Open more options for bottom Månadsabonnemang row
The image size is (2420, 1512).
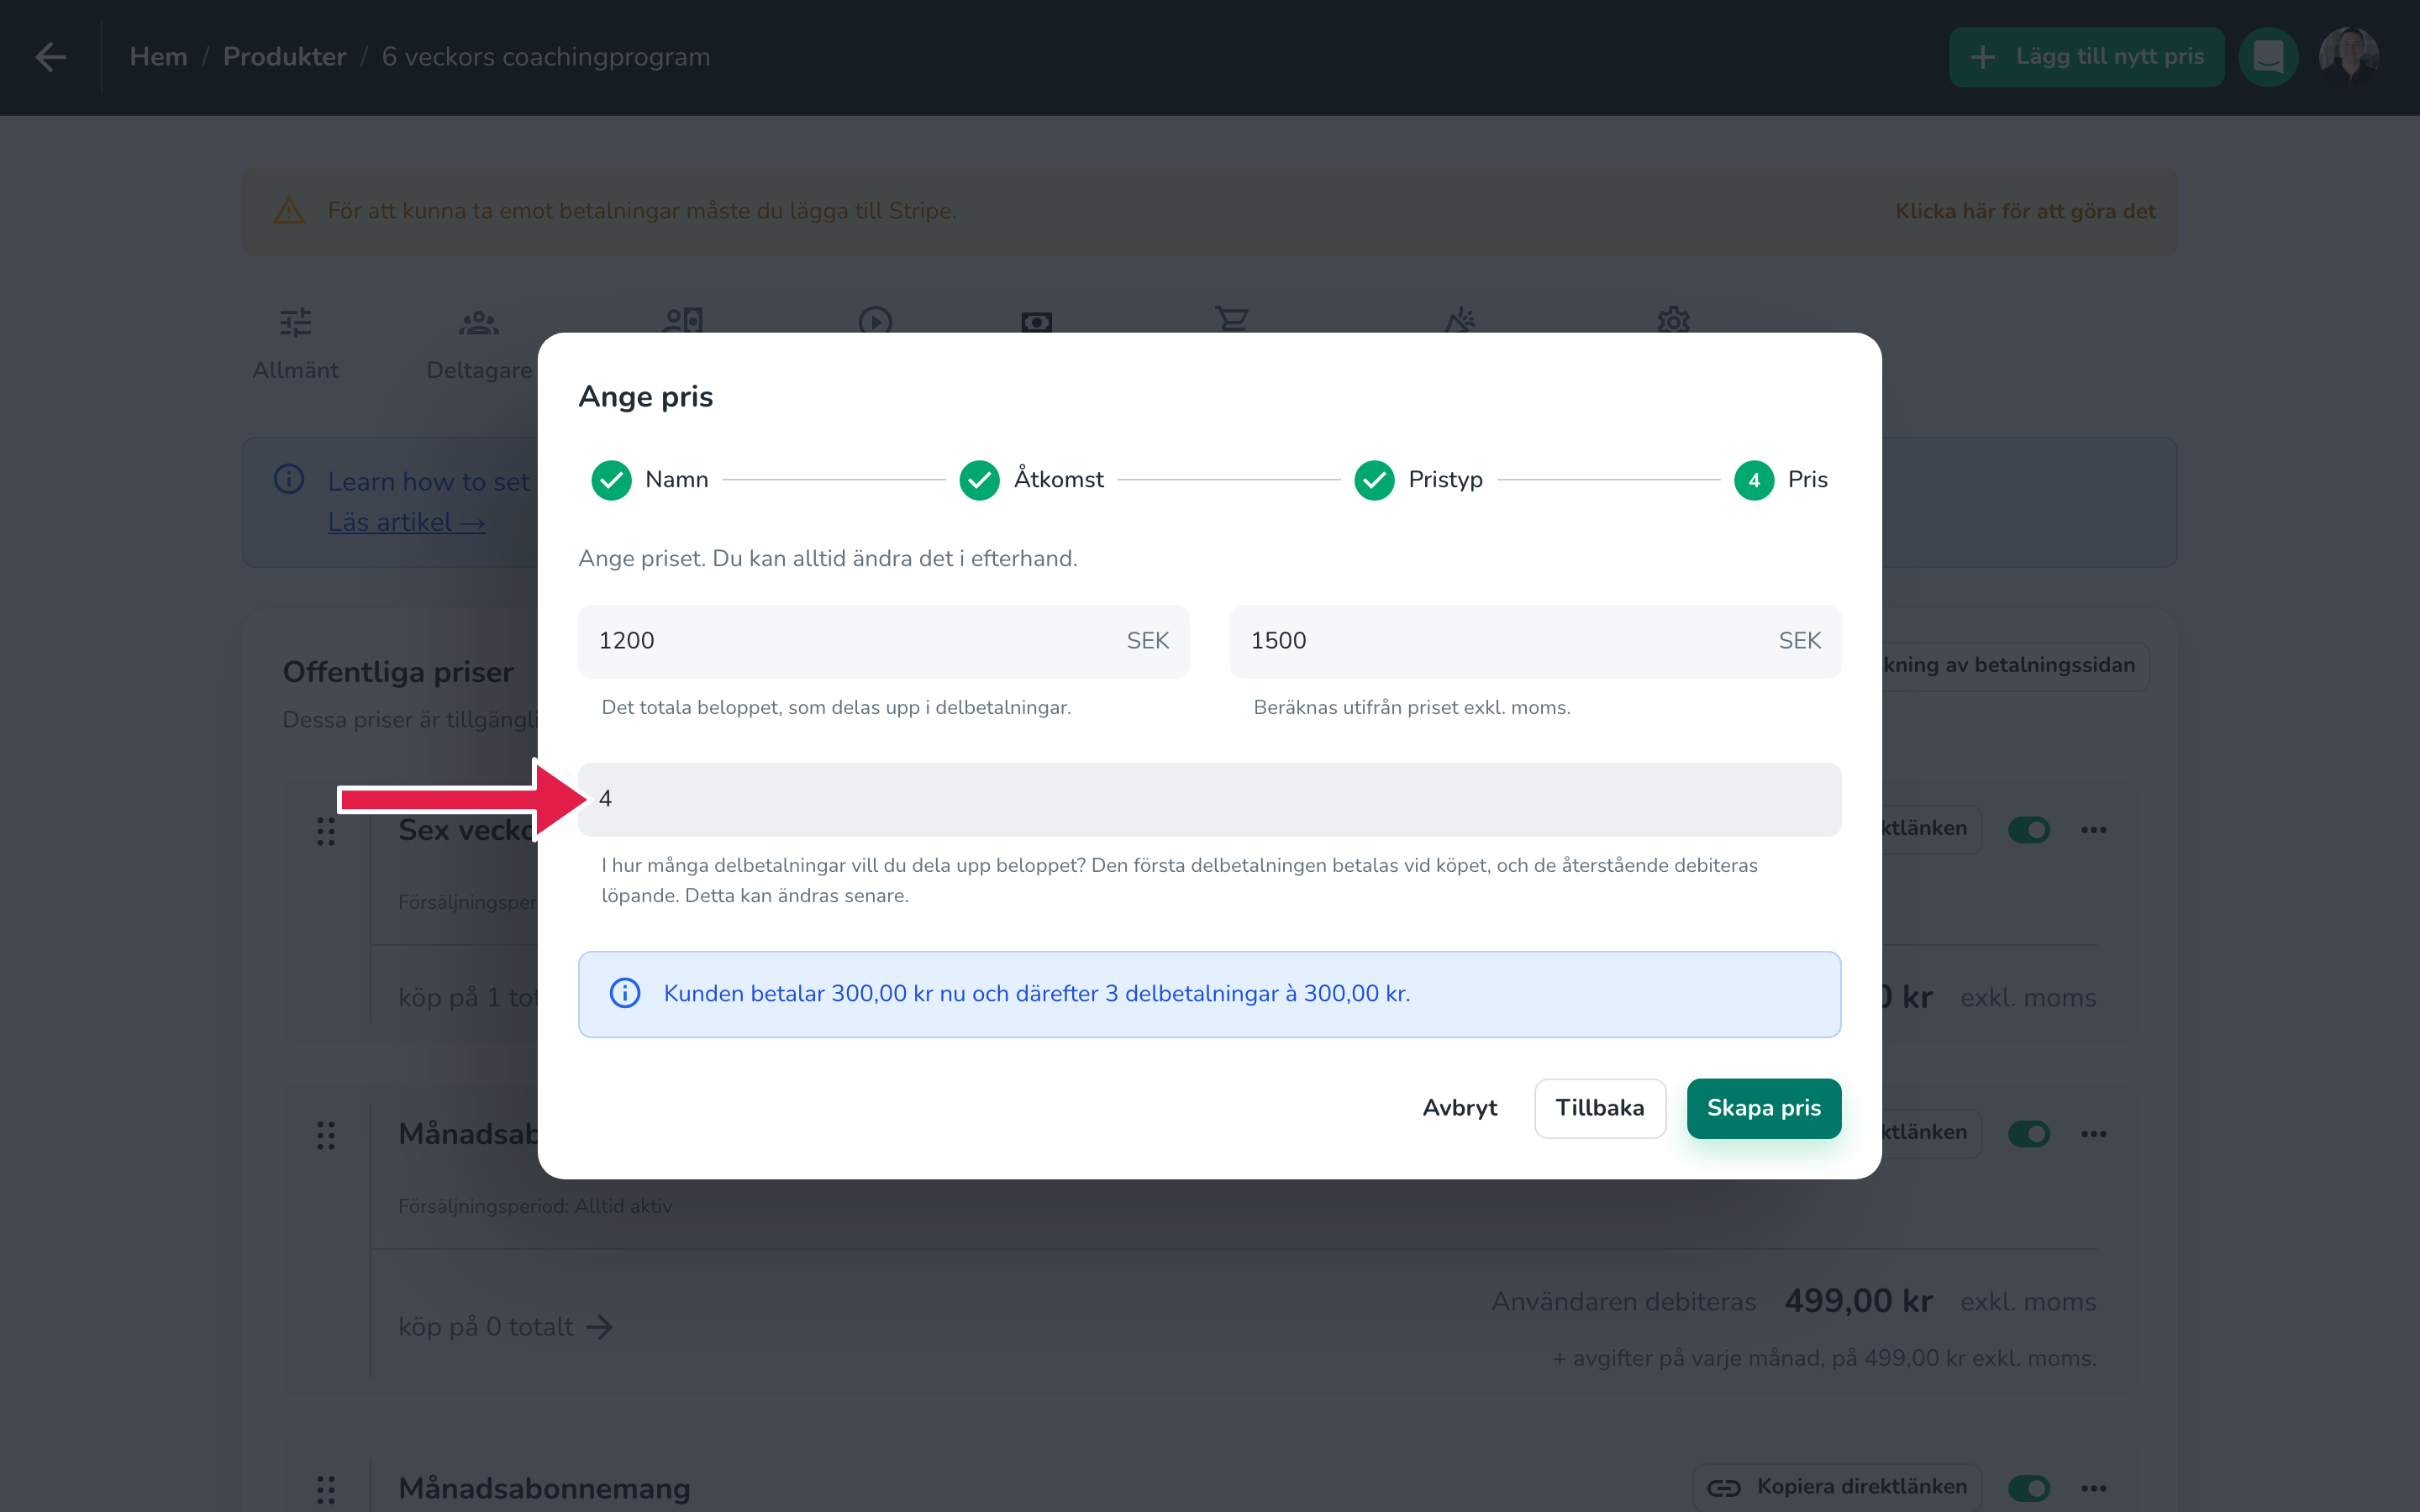click(x=2093, y=1488)
